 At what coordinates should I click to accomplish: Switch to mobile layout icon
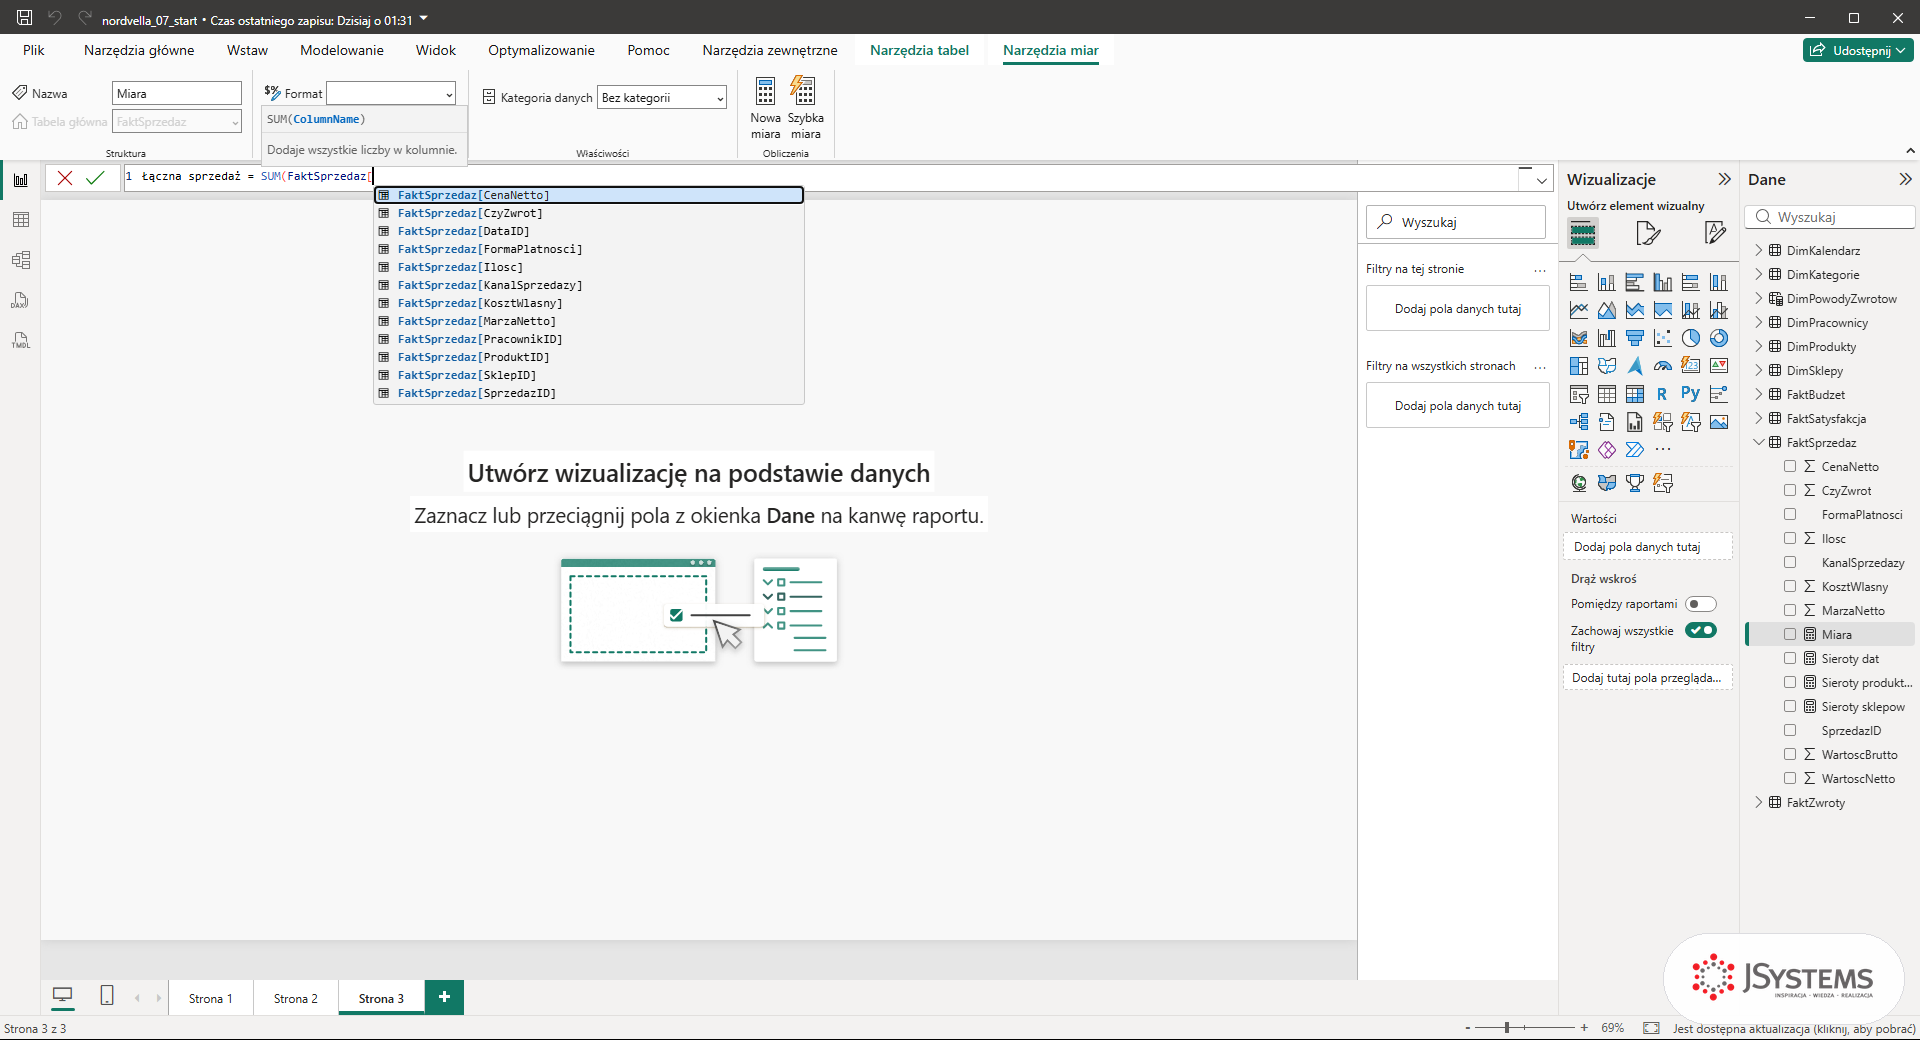pos(107,996)
